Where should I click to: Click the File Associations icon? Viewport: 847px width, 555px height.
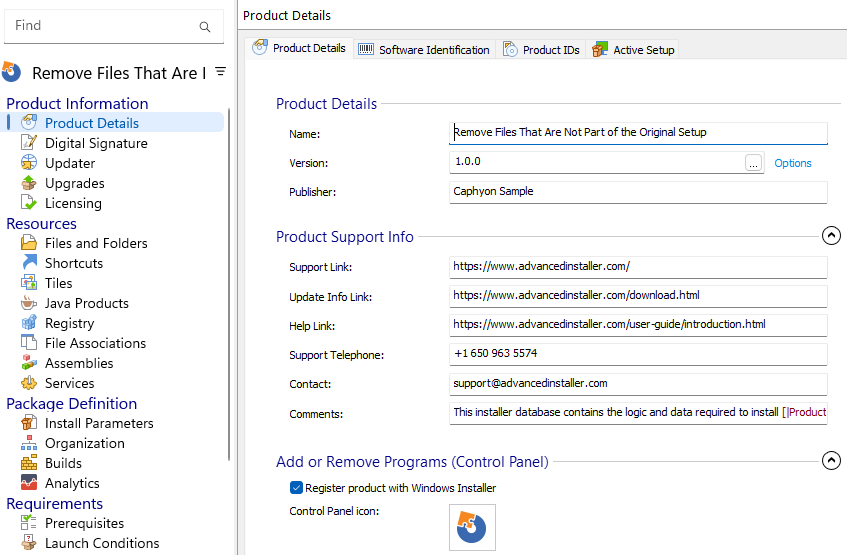[x=29, y=343]
